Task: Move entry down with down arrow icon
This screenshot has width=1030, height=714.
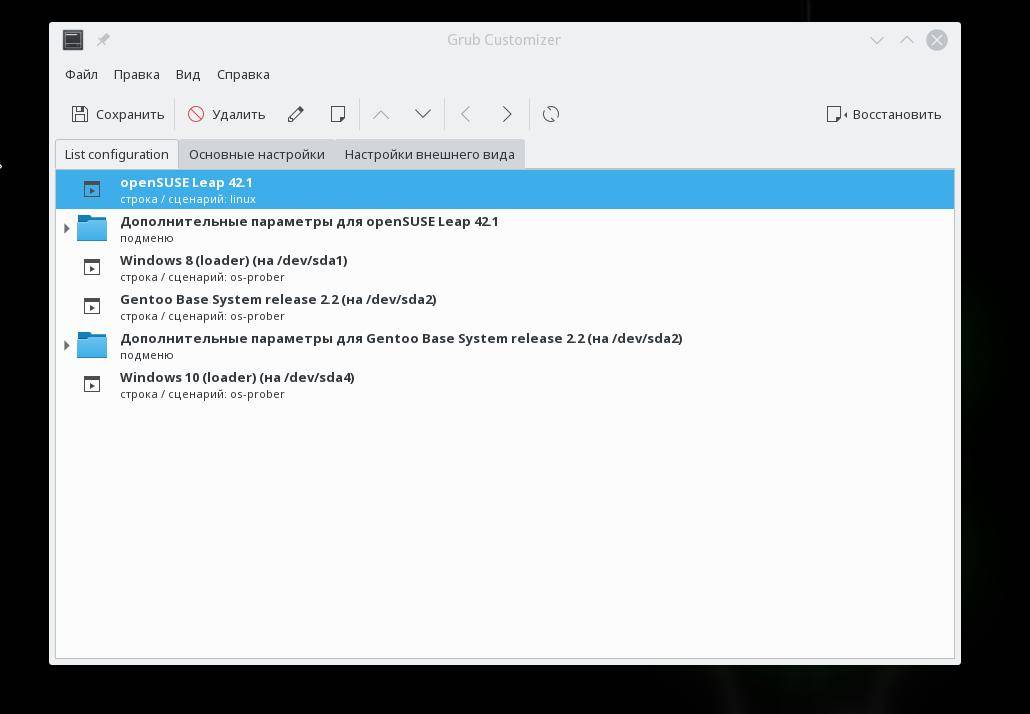Action: pyautogui.click(x=423, y=114)
